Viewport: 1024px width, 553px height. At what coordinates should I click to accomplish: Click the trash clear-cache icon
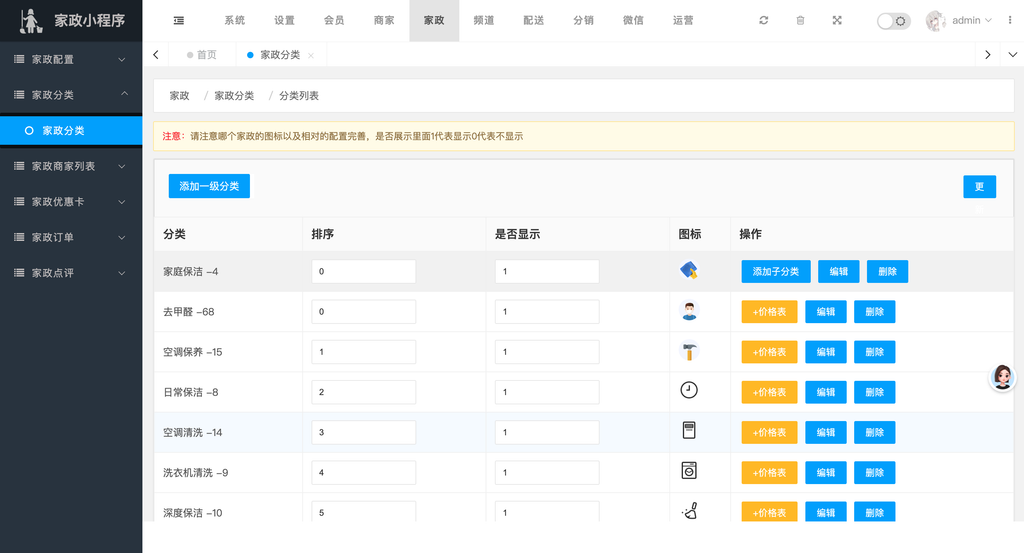800,20
